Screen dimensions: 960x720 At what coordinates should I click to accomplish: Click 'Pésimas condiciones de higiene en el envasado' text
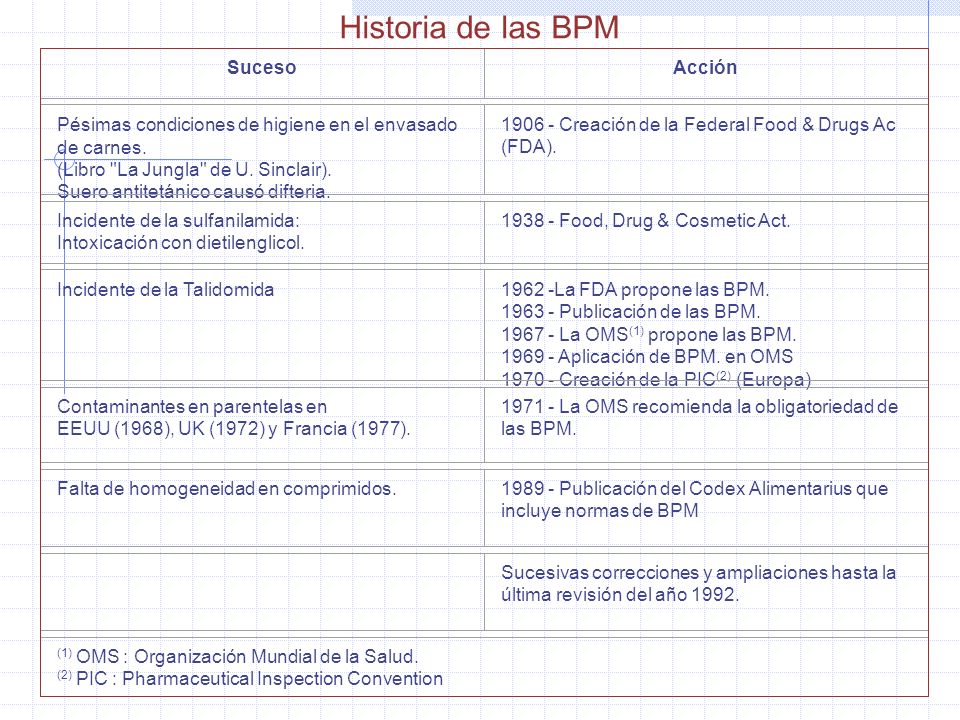point(257,125)
